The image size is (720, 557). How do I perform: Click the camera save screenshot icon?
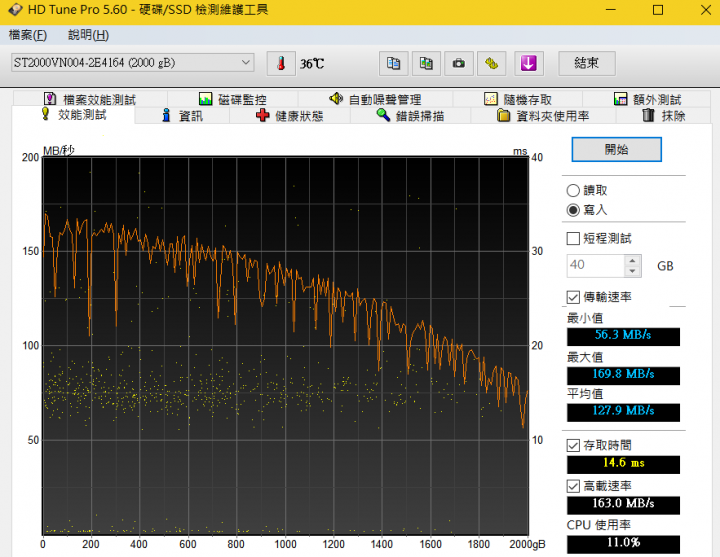pyautogui.click(x=459, y=63)
